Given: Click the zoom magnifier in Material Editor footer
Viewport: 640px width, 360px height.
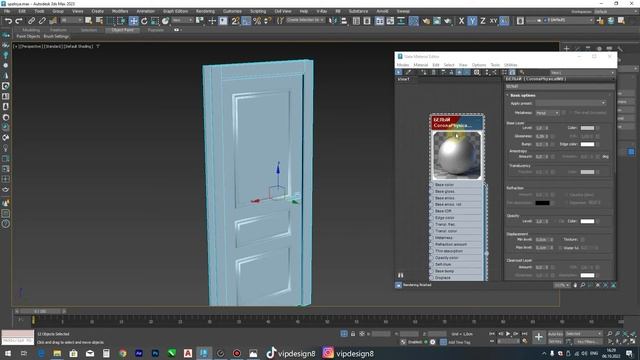Looking at the screenshot, I should 582,285.
